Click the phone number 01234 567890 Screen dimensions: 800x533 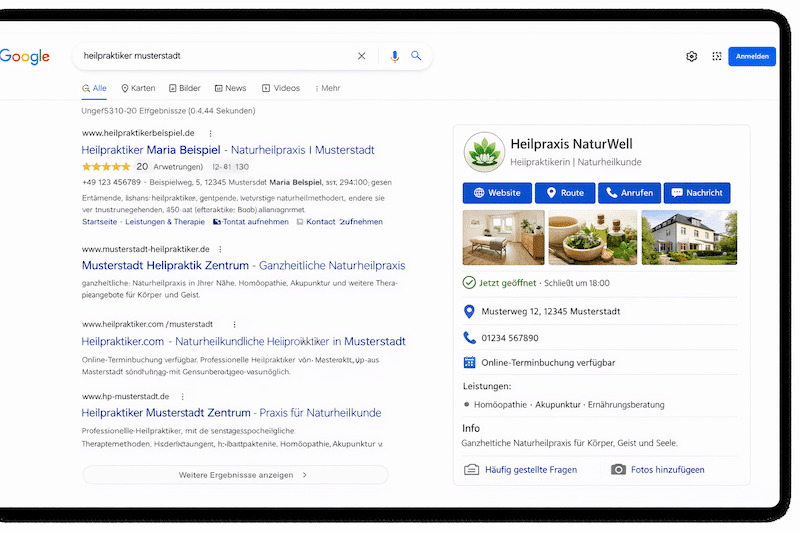510,338
